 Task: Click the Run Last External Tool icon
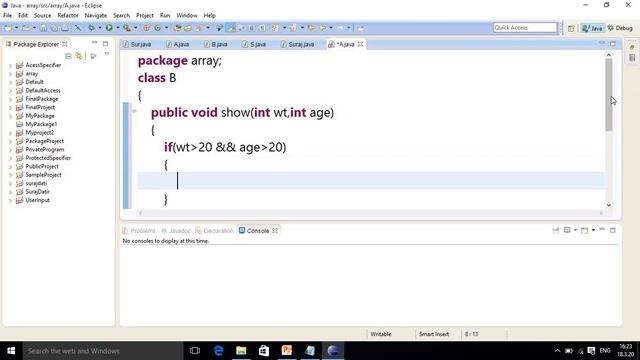[127, 28]
